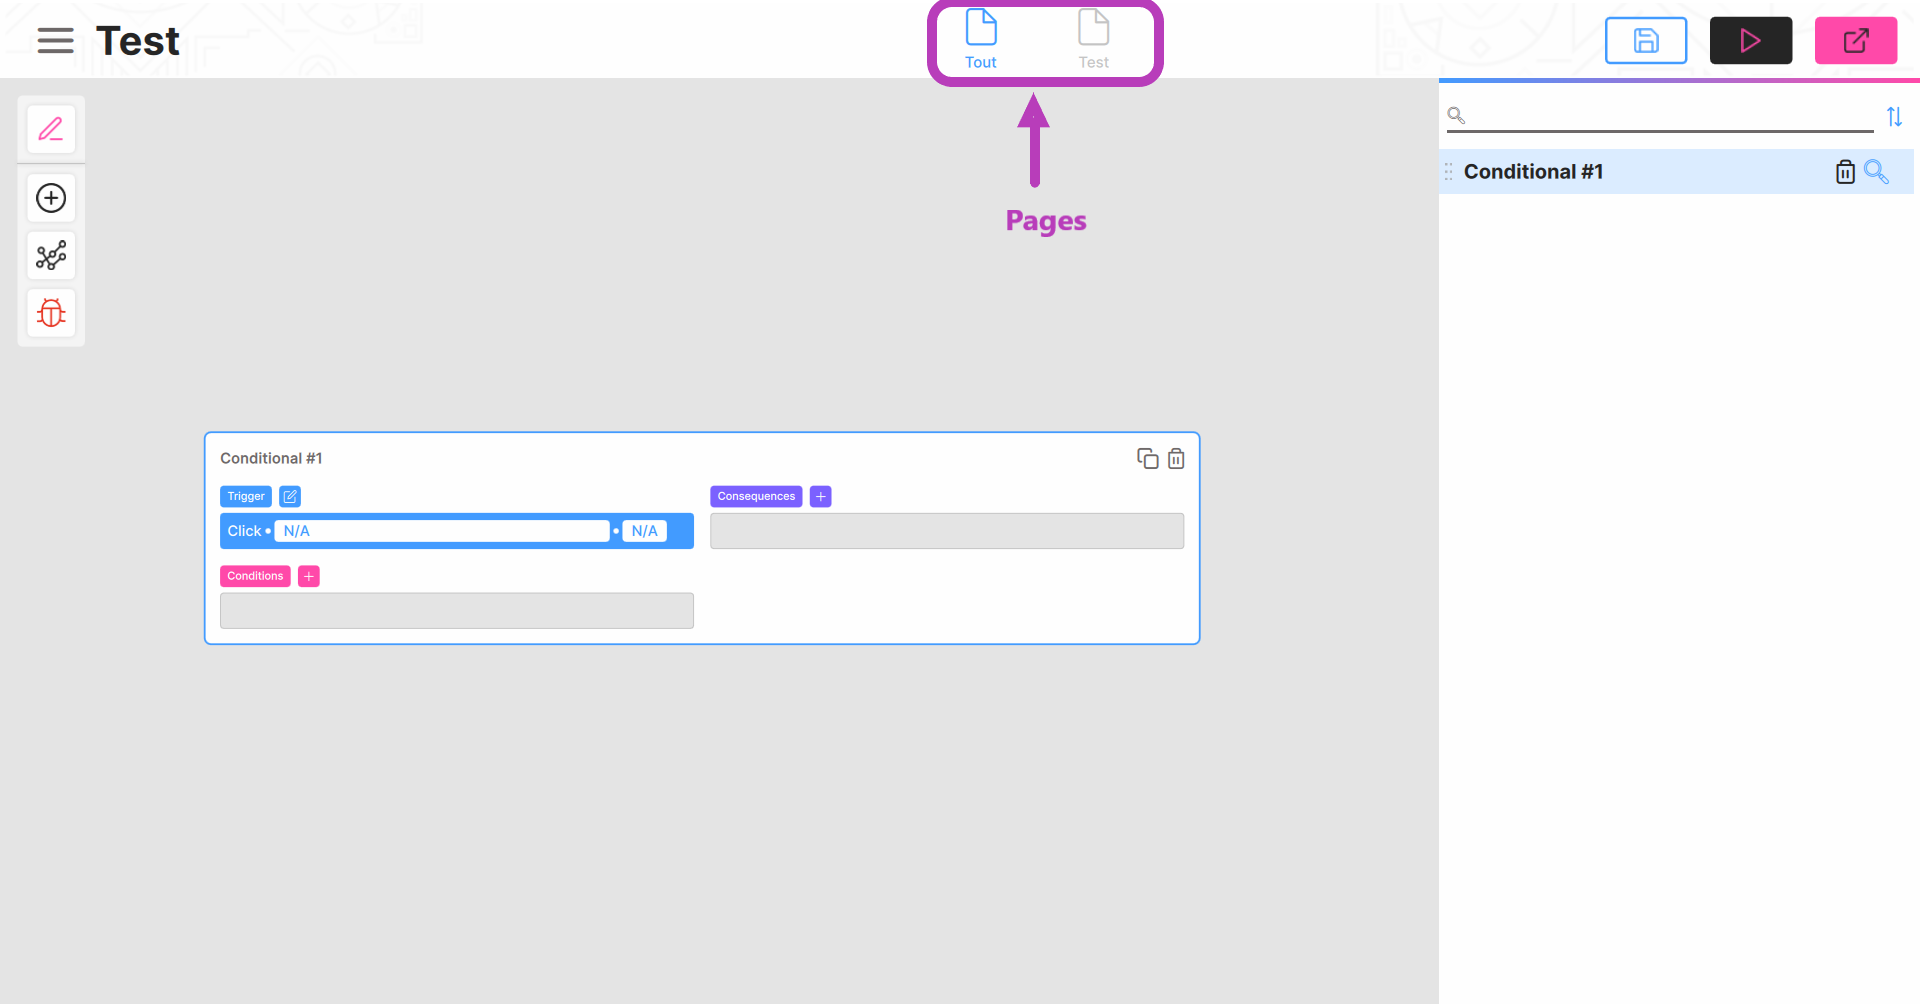Delete Conditional #1 from the sidebar list

pos(1845,172)
